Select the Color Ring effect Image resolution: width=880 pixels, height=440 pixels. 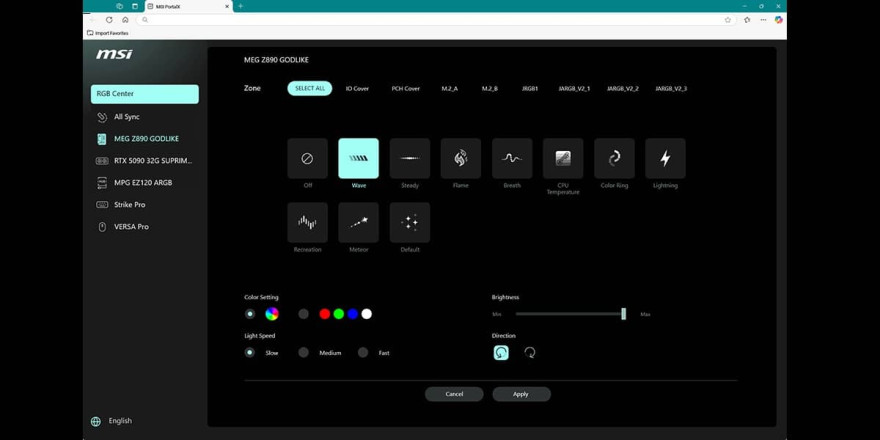[614, 158]
